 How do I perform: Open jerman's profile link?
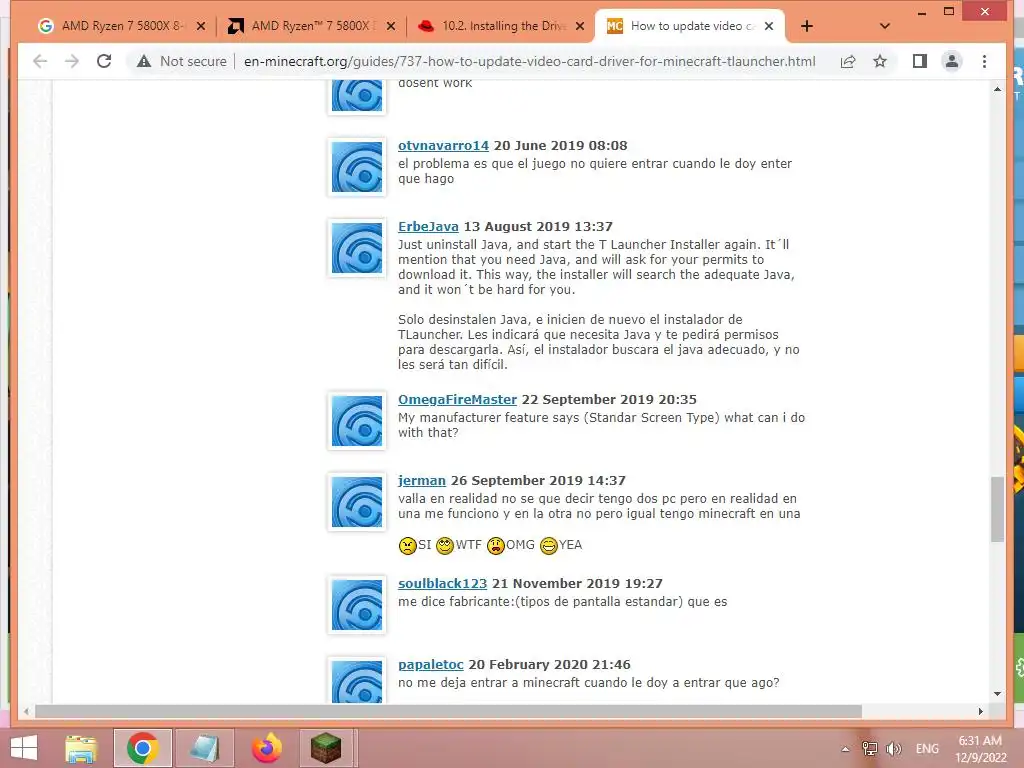pyautogui.click(x=422, y=481)
